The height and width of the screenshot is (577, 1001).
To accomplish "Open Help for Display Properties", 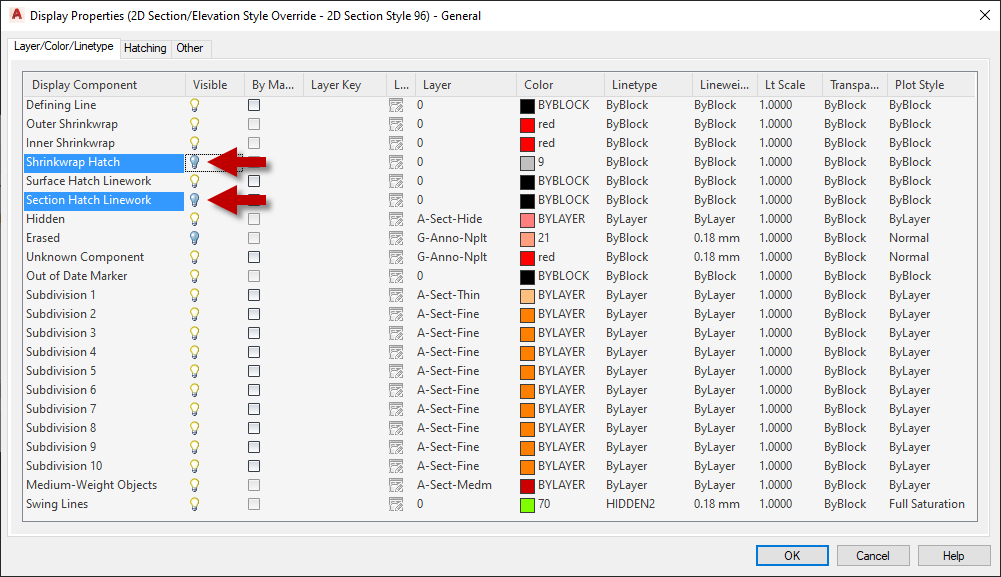I will pyautogui.click(x=952, y=555).
